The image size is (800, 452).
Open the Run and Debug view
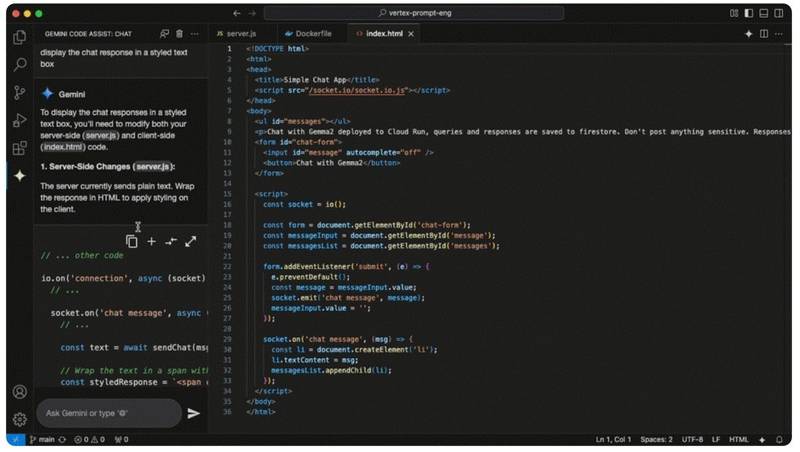19,120
